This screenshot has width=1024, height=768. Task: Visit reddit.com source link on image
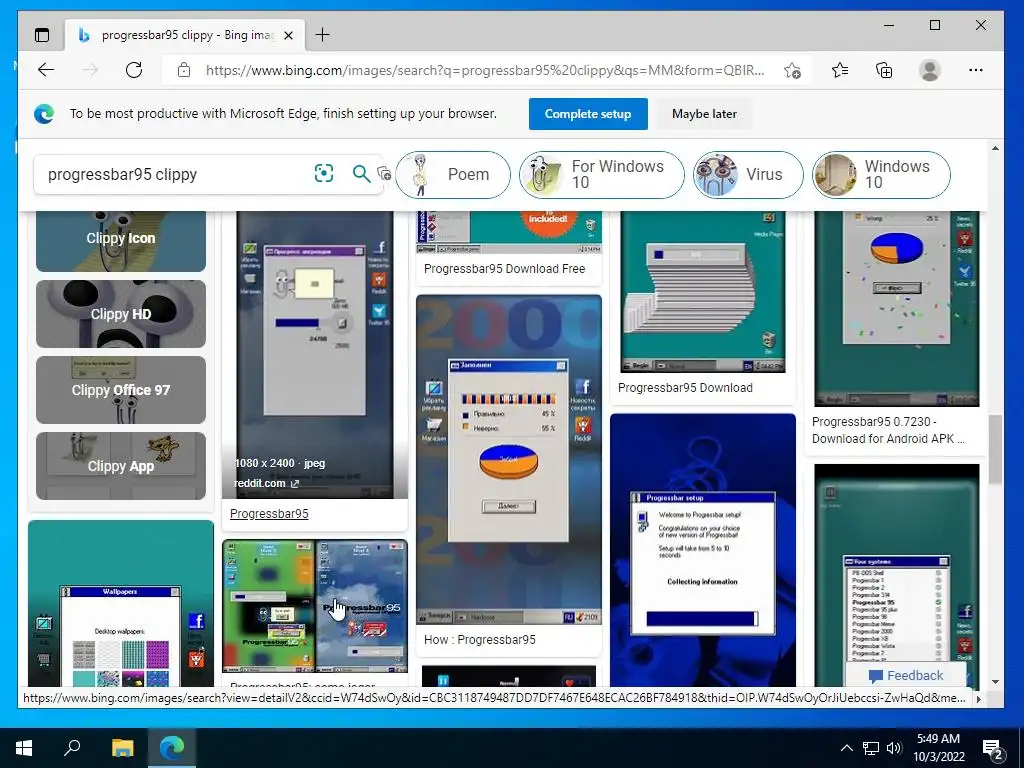click(x=266, y=483)
